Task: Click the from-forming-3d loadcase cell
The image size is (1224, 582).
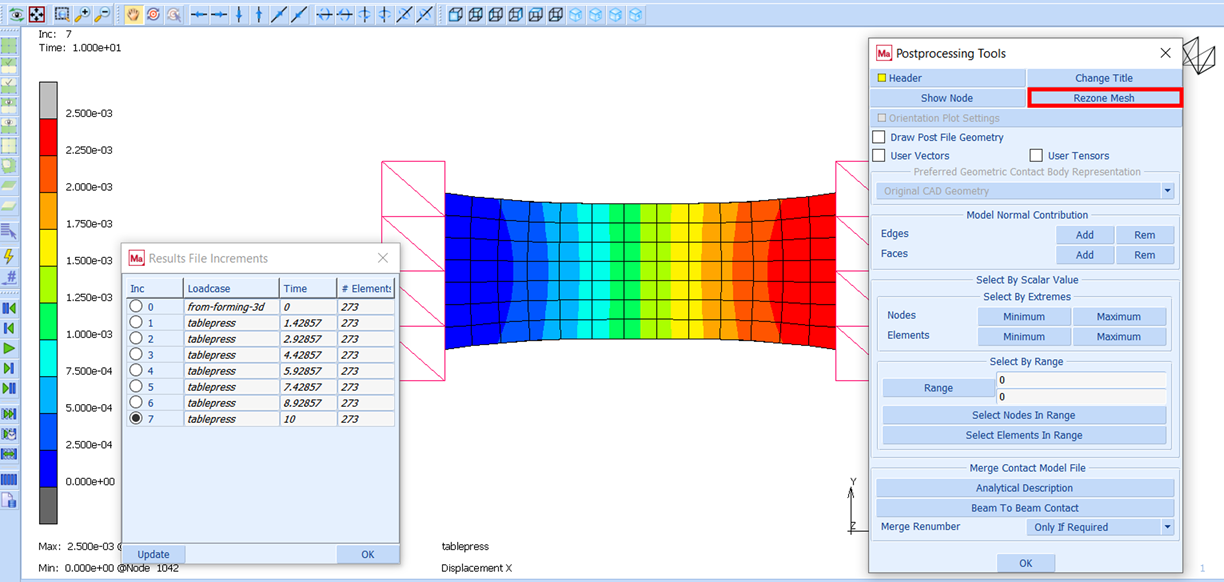Action: pos(231,307)
